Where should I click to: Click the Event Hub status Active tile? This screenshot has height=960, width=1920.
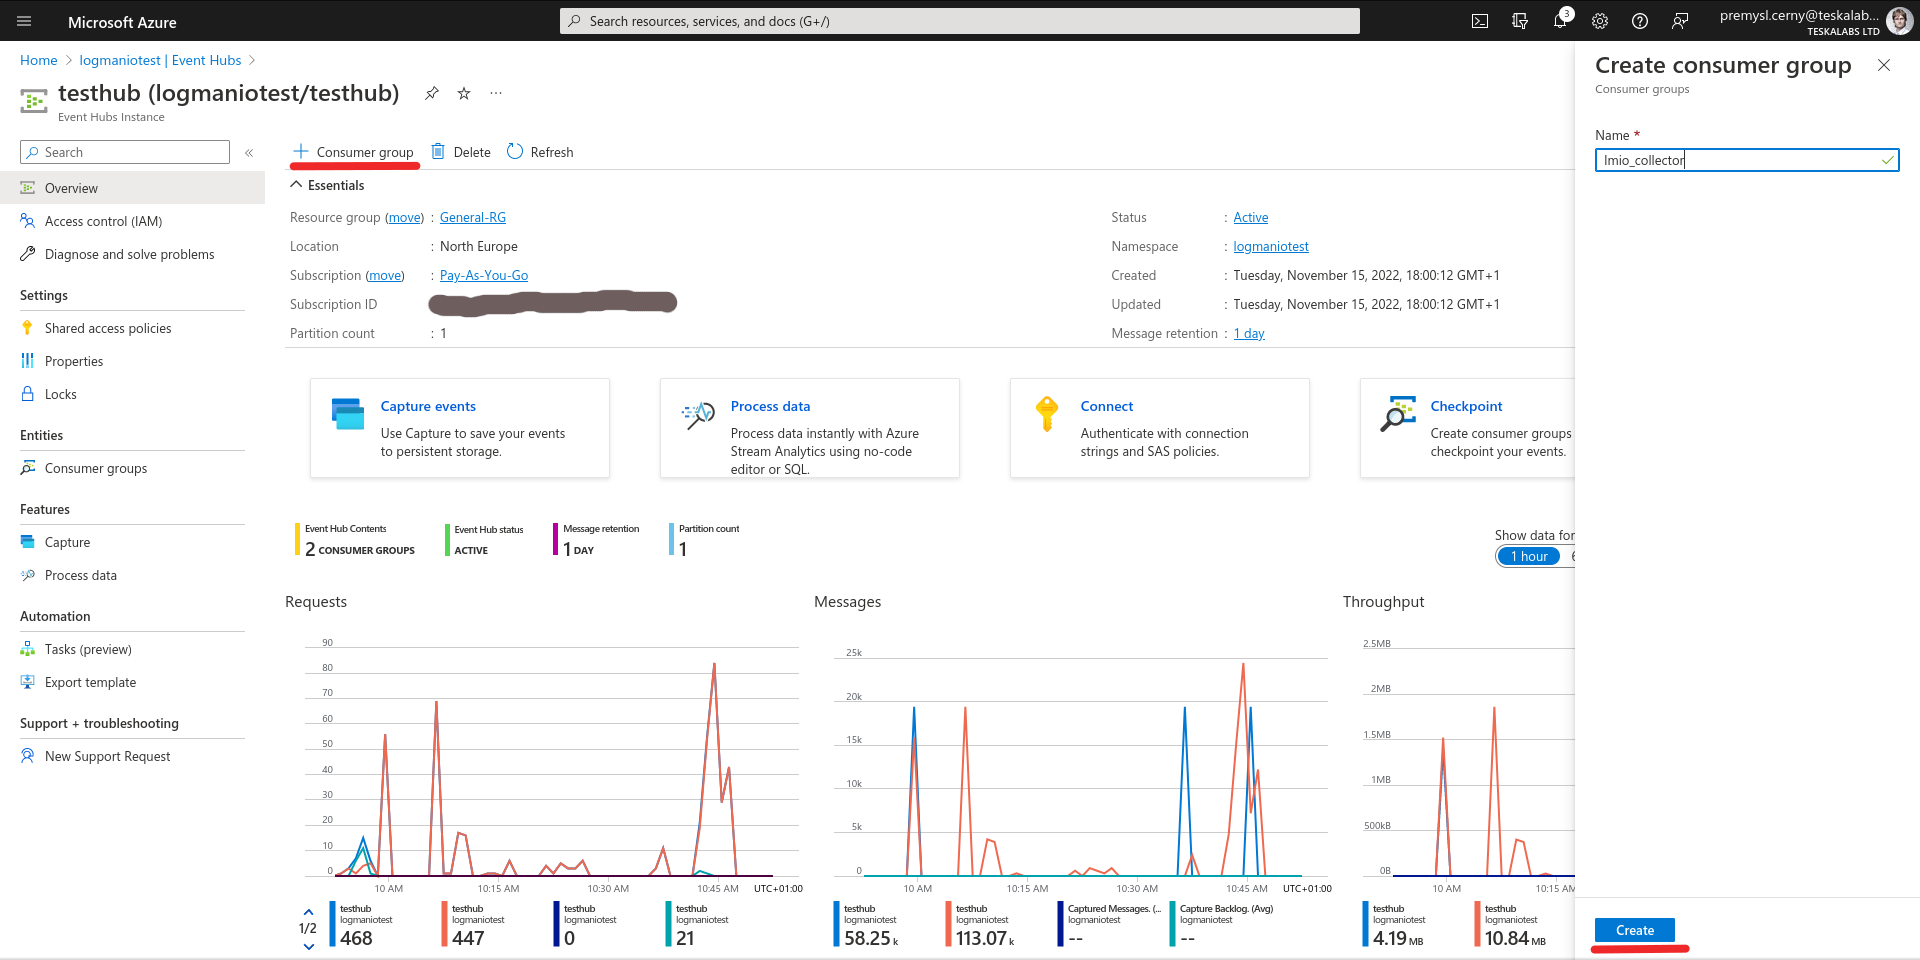(x=485, y=540)
